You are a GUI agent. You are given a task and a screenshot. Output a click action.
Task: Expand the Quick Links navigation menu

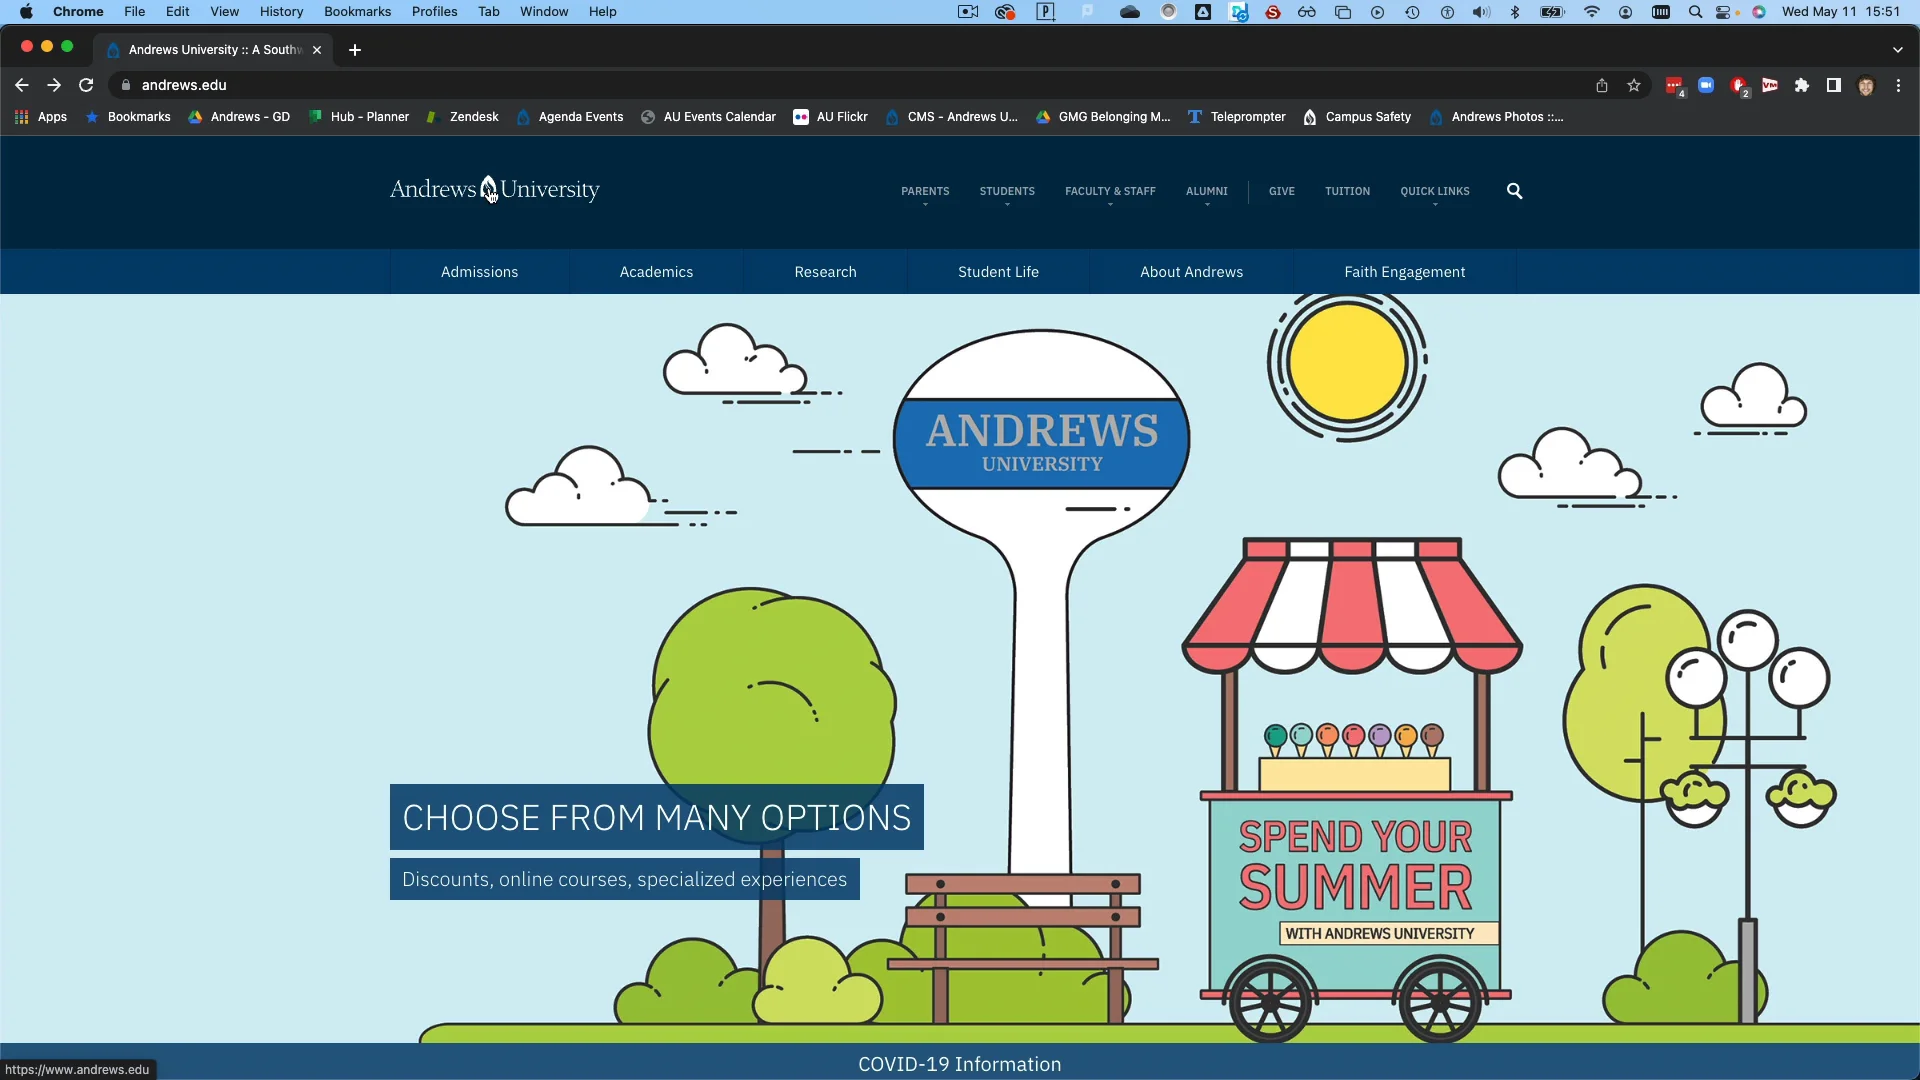1435,191
